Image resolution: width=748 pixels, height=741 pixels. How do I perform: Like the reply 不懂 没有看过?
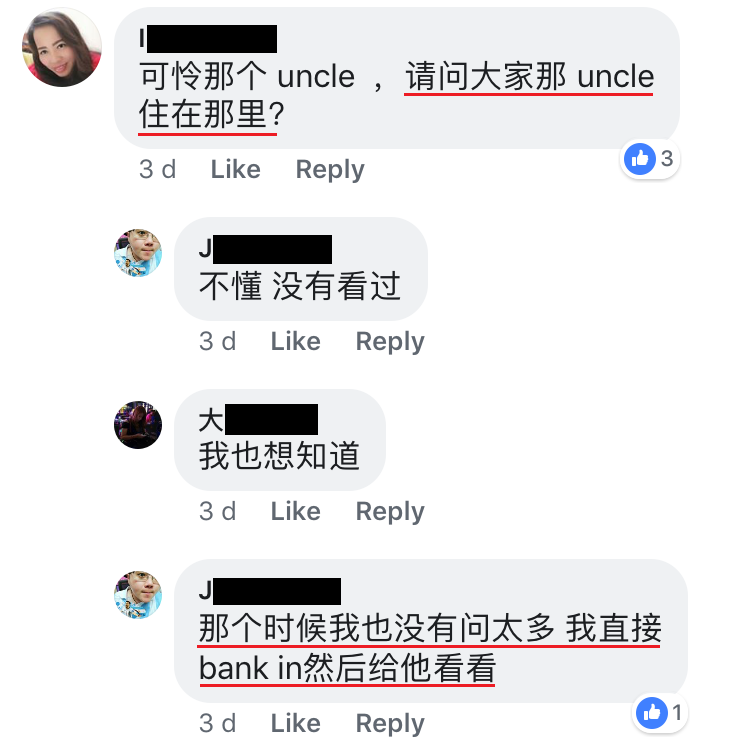point(296,341)
